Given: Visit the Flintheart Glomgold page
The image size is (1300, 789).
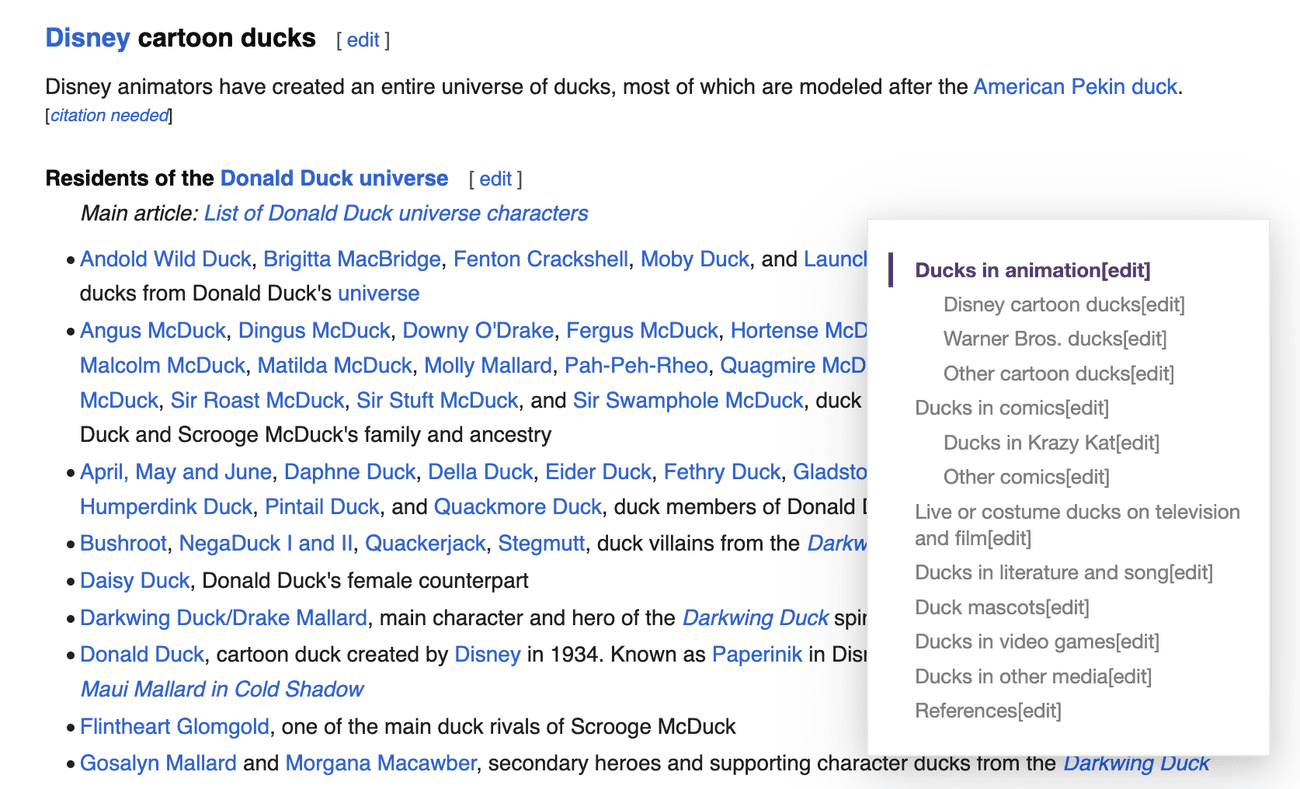Looking at the screenshot, I should tap(174, 726).
